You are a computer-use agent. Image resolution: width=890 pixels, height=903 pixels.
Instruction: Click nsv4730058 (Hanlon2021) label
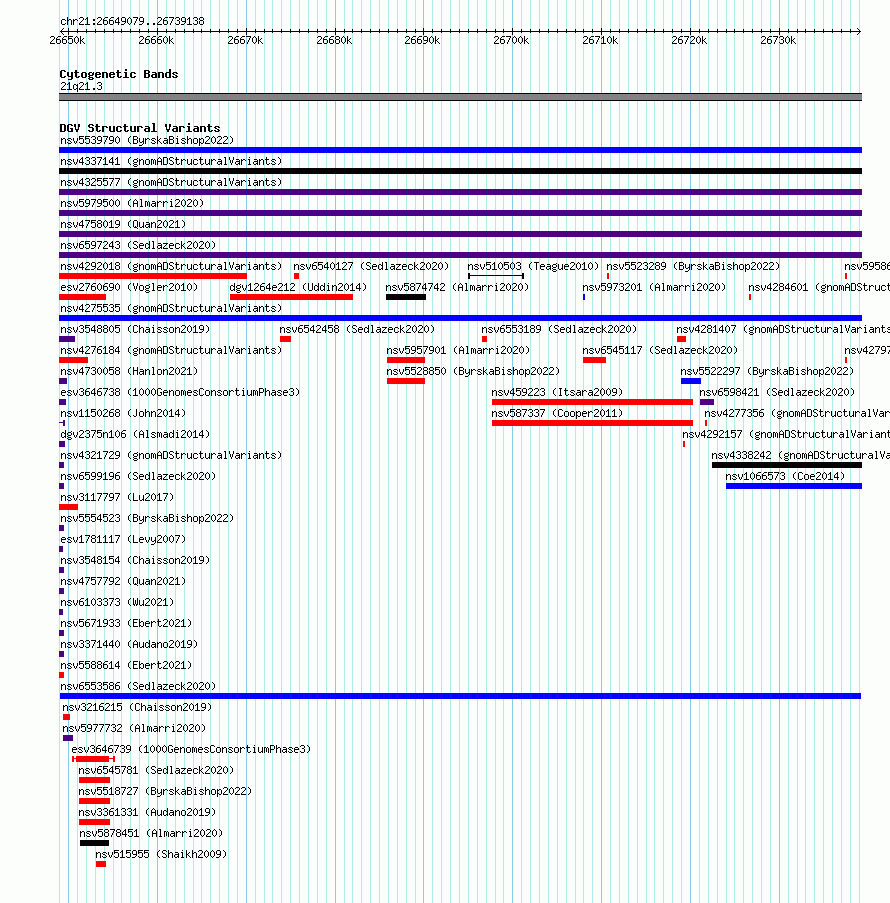click(129, 371)
